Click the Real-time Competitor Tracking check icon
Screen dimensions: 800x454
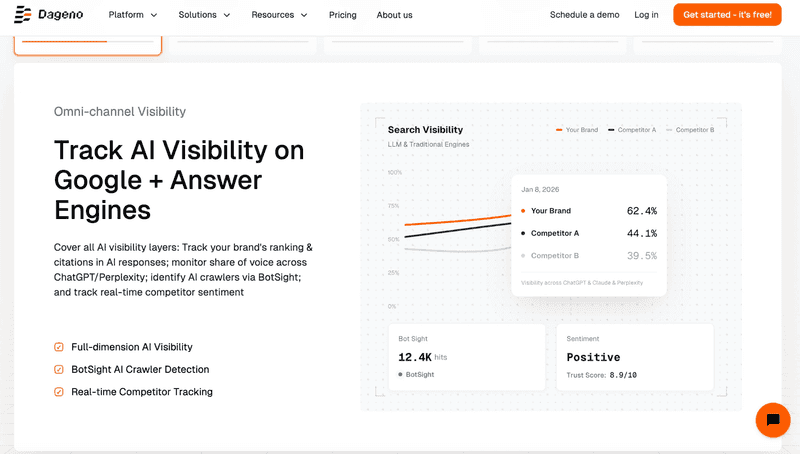point(59,392)
